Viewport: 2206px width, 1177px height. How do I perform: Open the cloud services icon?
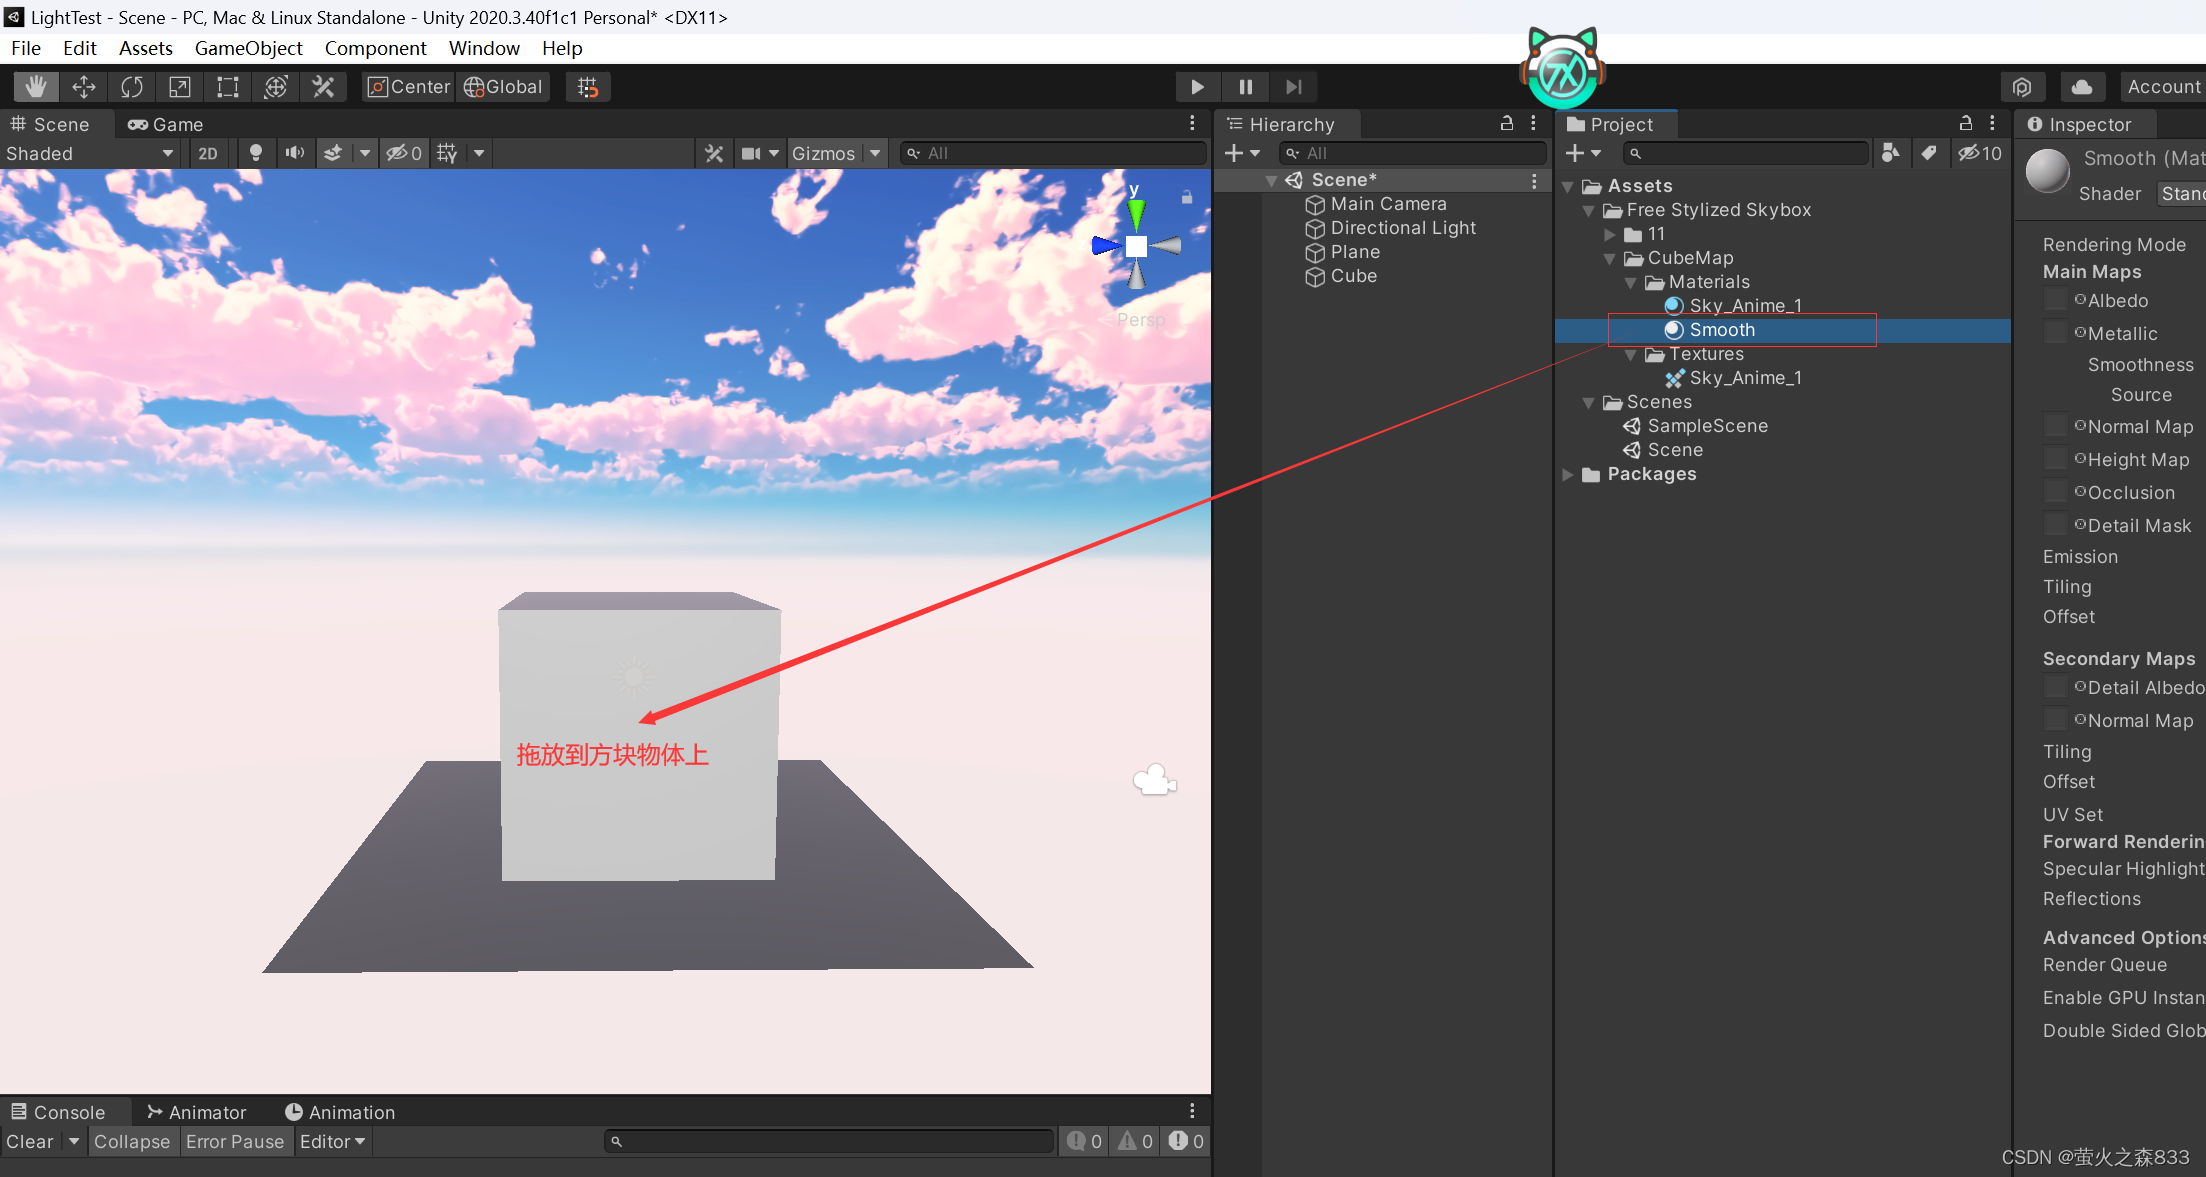pos(2081,87)
